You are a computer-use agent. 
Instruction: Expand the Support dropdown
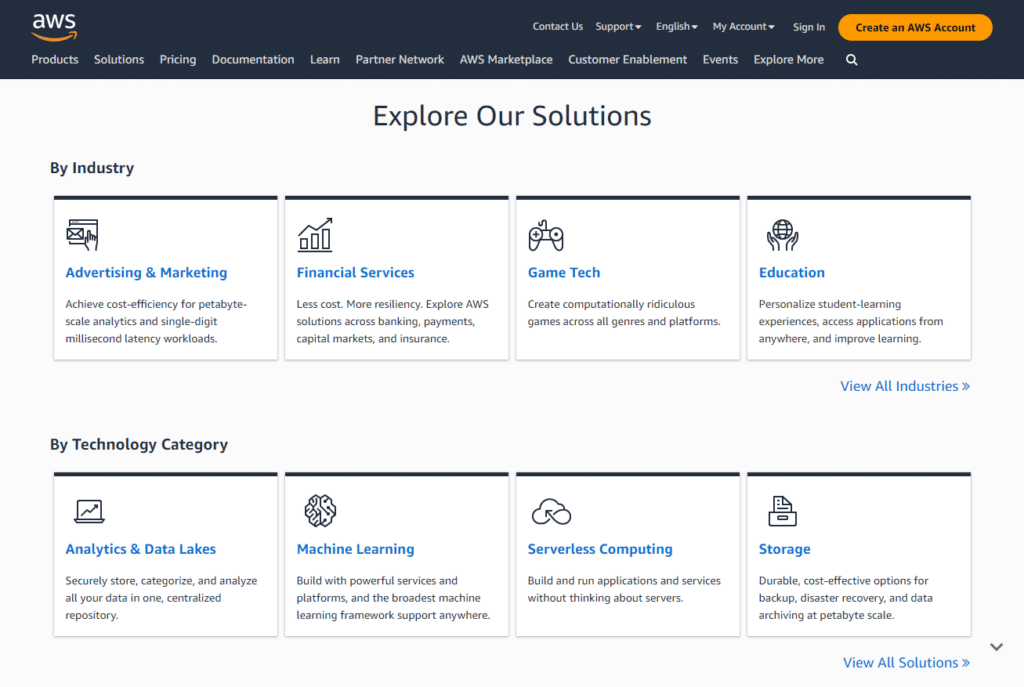(618, 27)
